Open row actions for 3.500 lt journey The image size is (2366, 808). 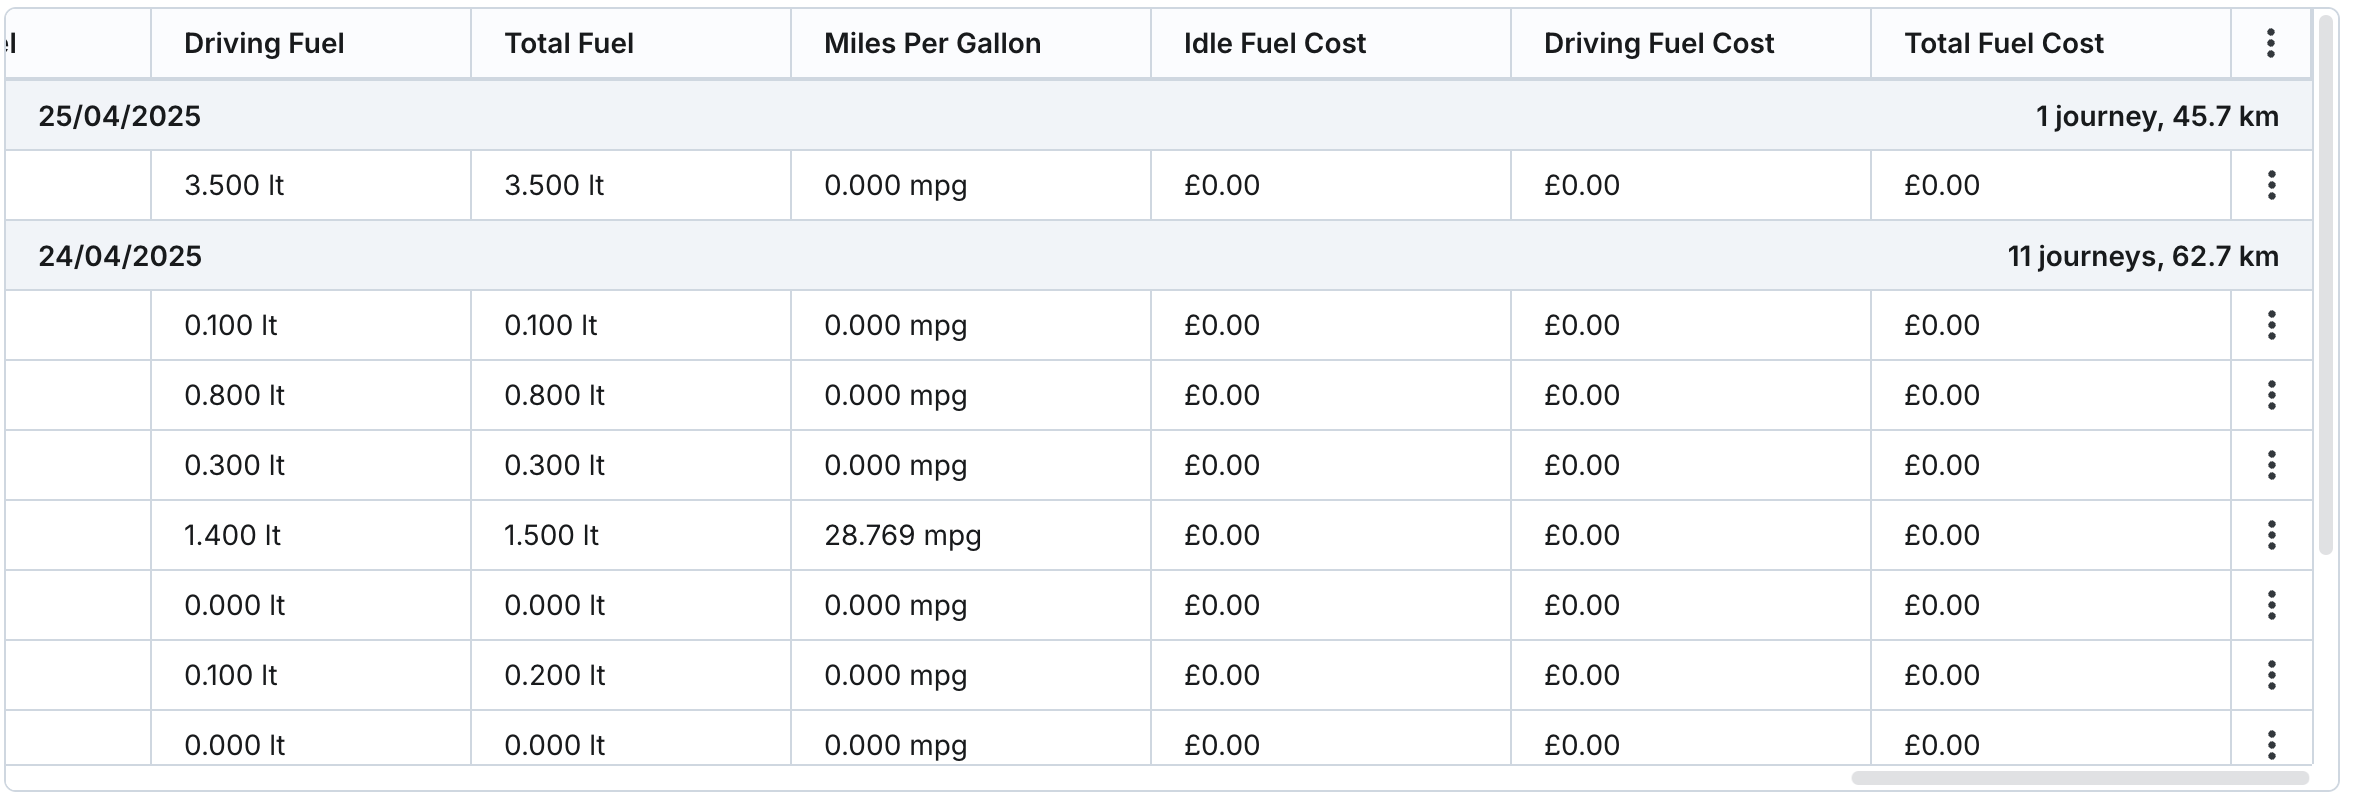coord(2271,185)
